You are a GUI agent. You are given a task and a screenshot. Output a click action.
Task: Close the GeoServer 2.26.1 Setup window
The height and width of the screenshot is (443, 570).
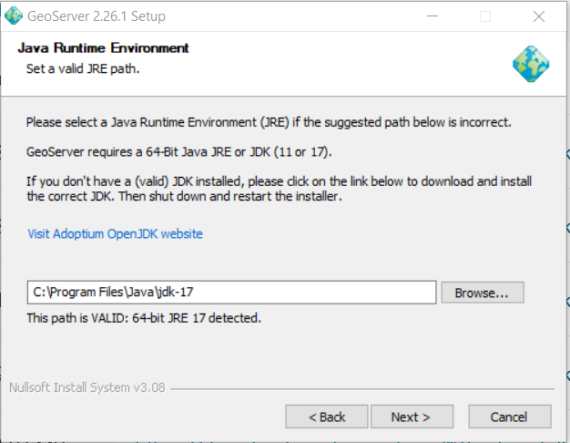(539, 16)
